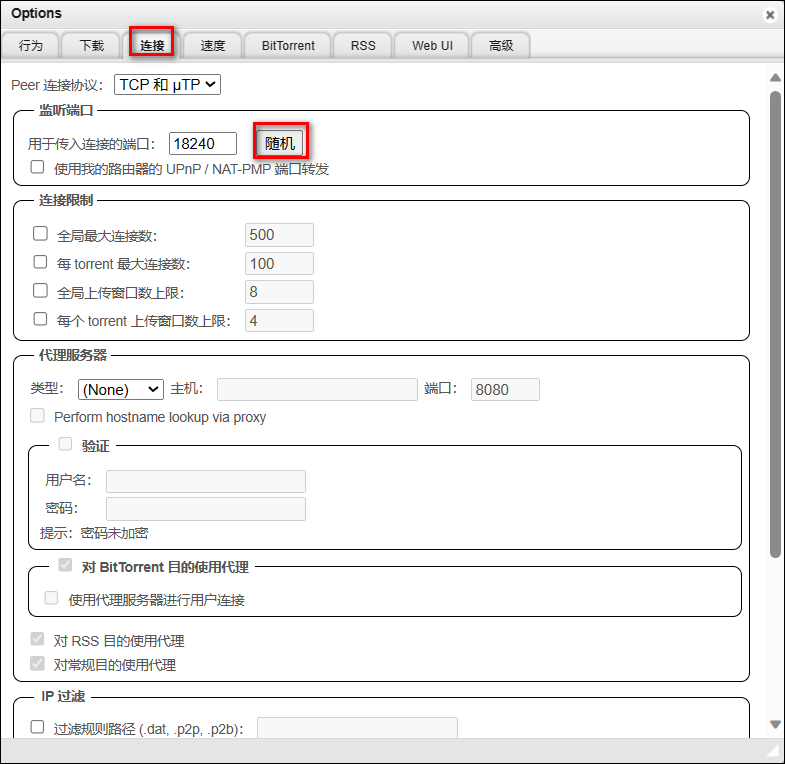This screenshot has height=764, width=785.
Task: Open the BitTorrent tab
Action: [288, 45]
